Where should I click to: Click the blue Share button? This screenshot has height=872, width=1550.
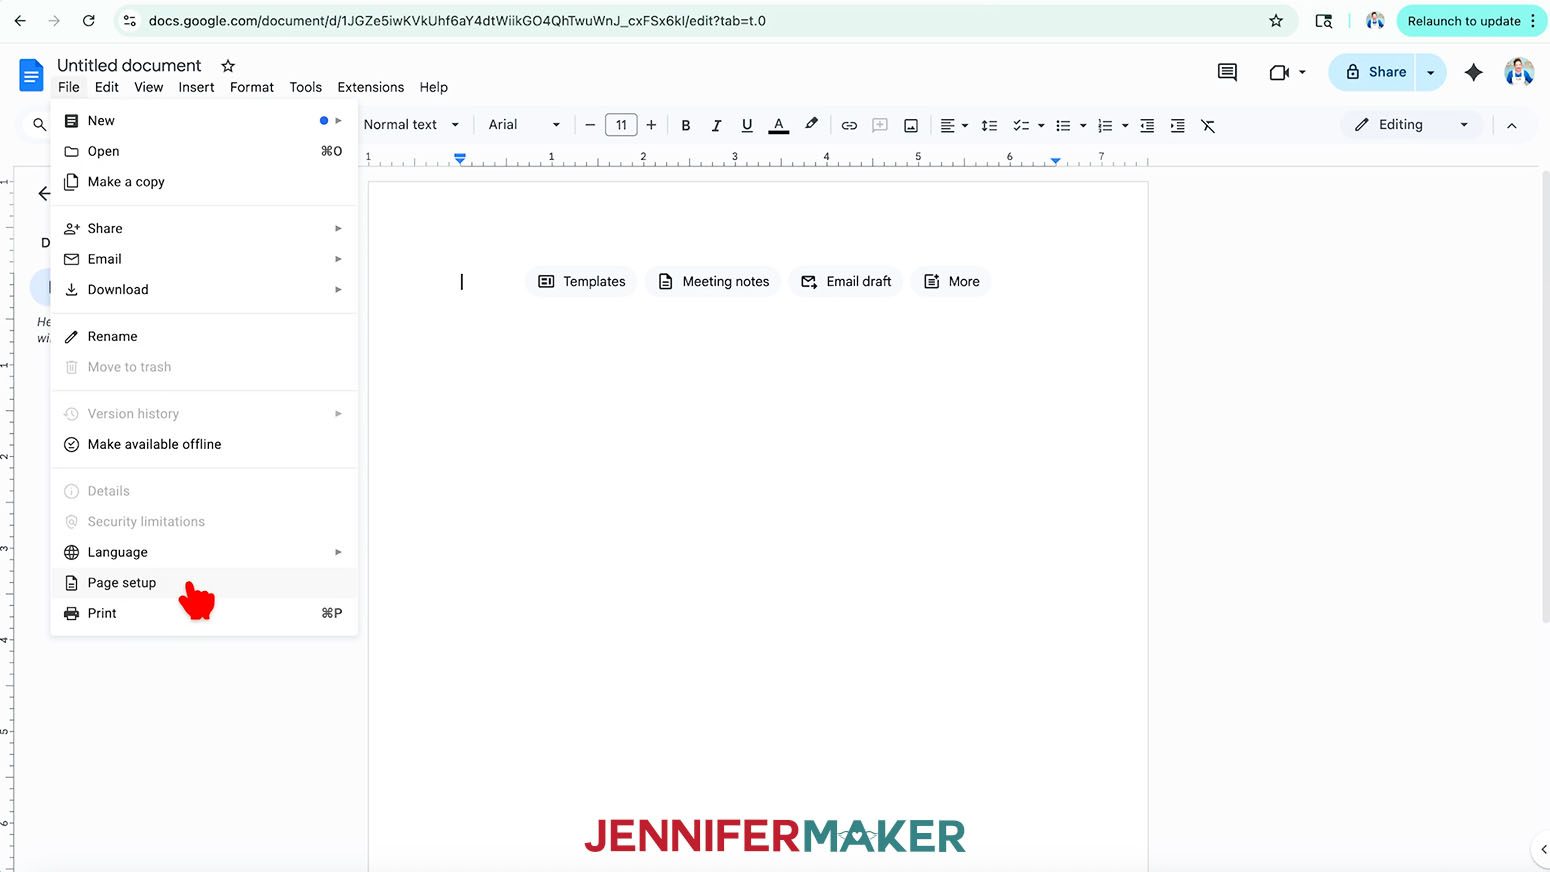[x=1375, y=72]
